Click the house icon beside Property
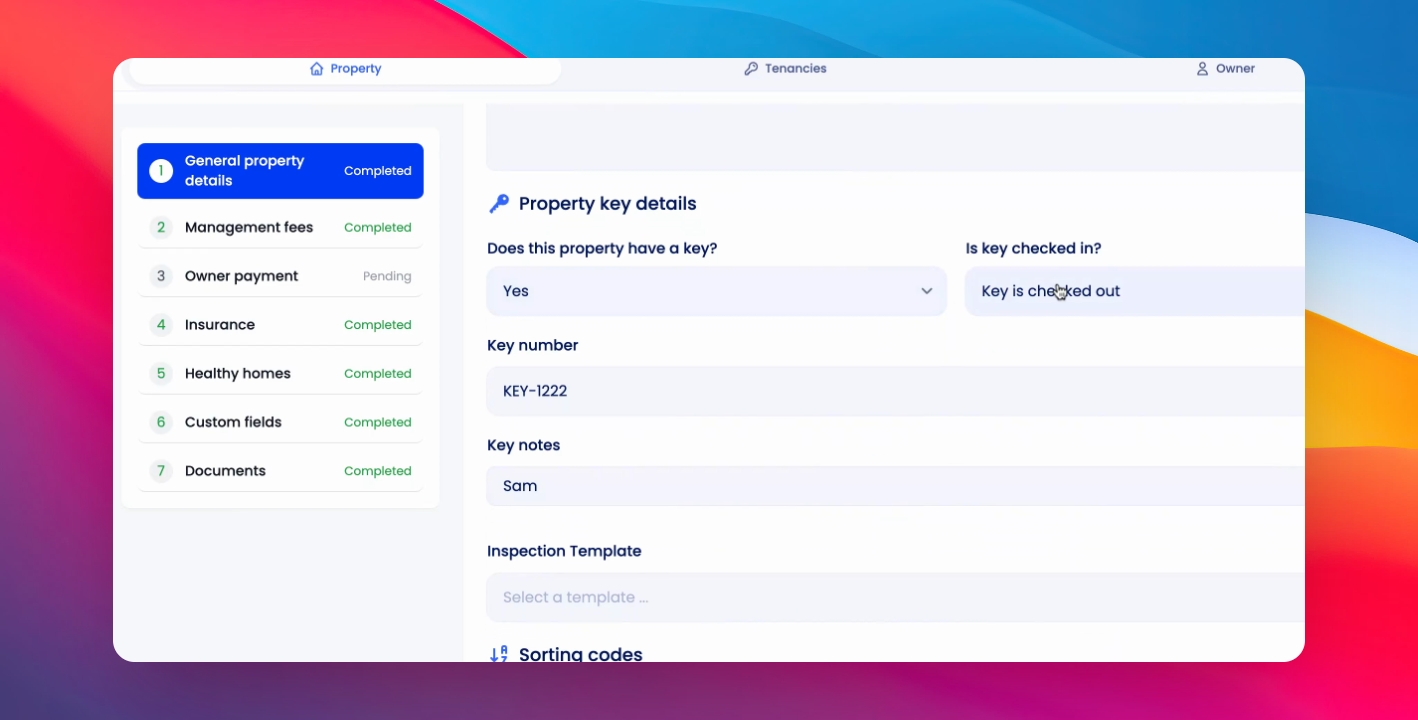This screenshot has height=720, width=1418. (x=317, y=69)
